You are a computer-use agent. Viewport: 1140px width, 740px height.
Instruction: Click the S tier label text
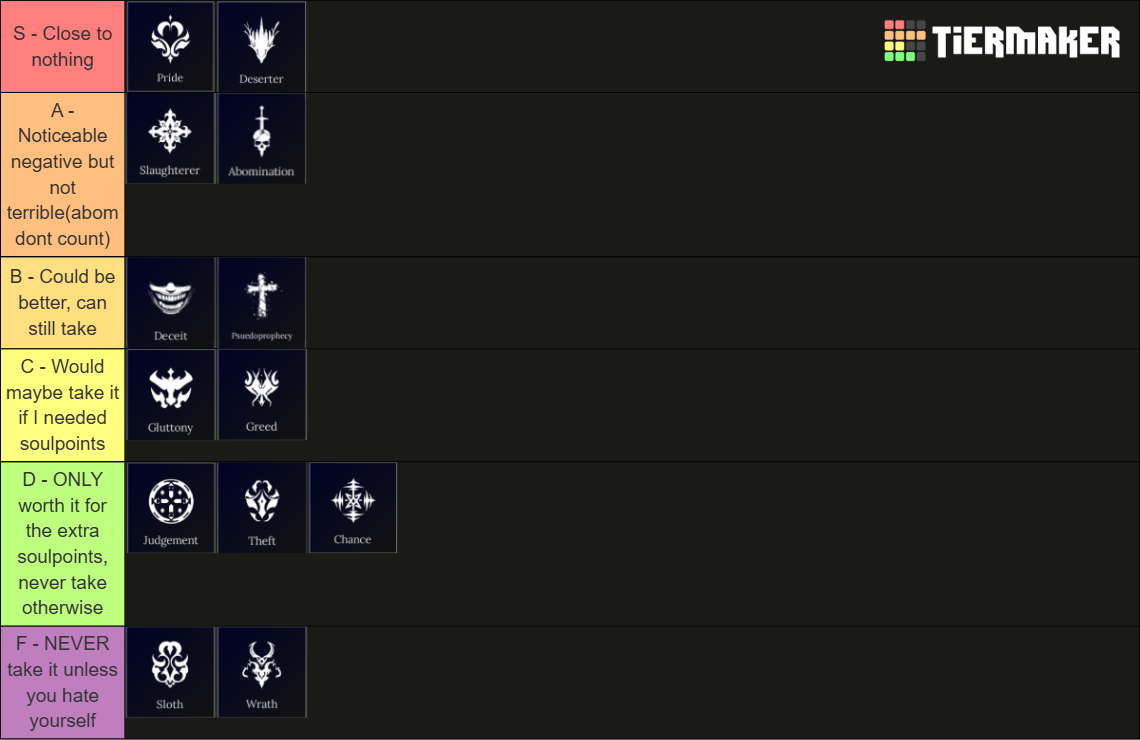tap(62, 46)
